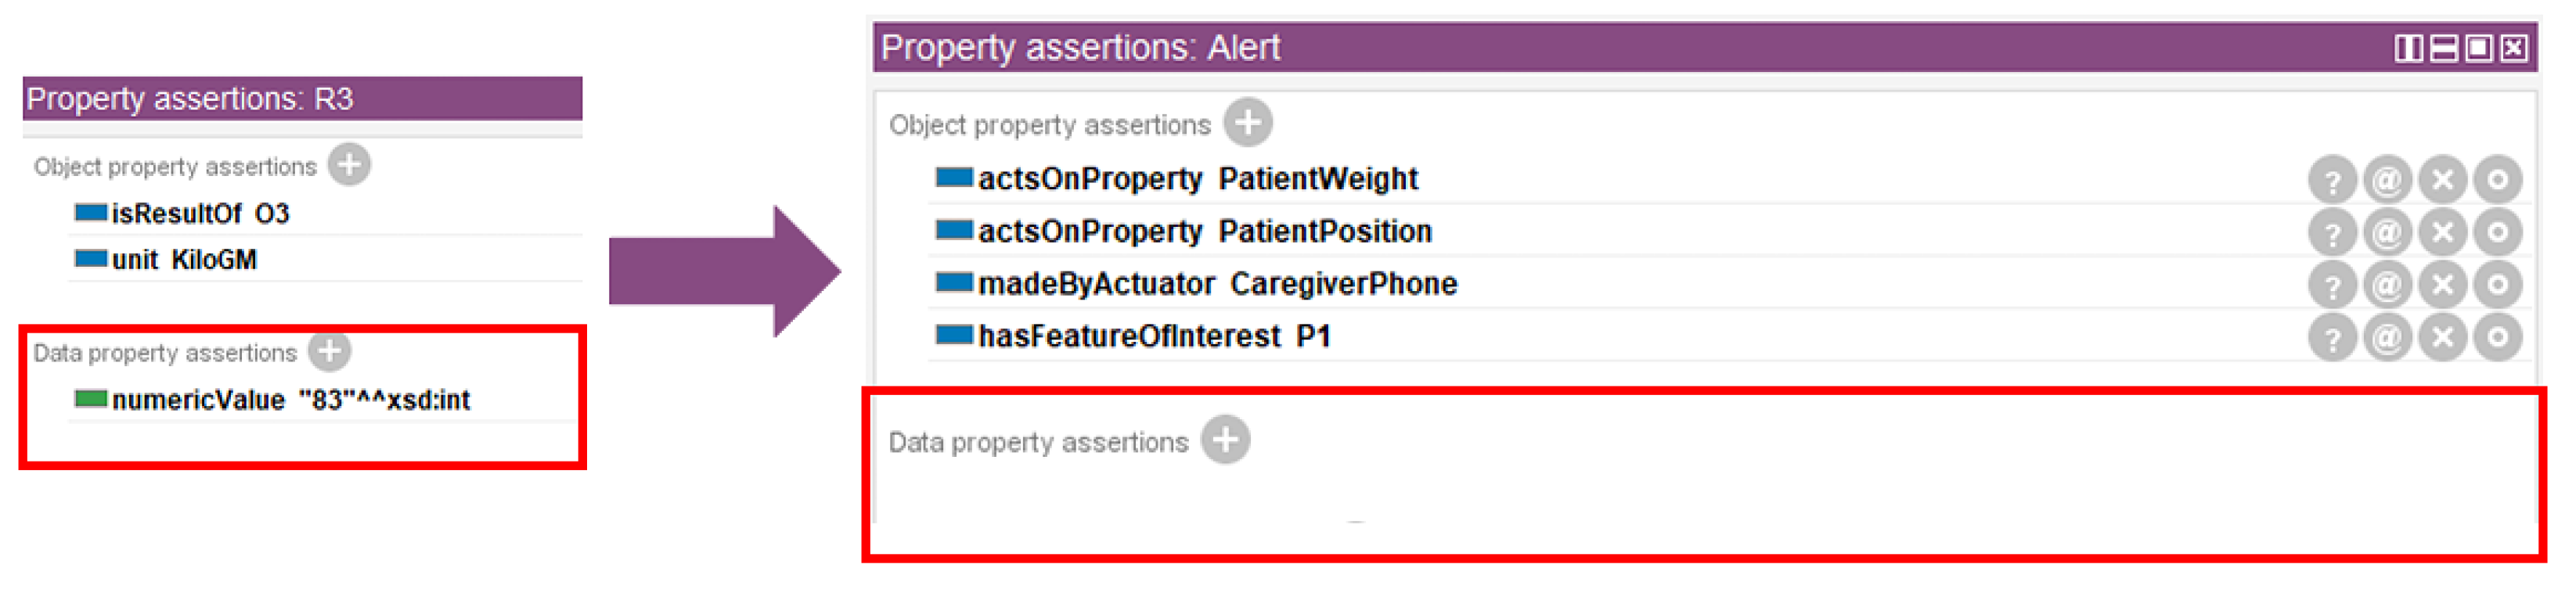Annotate the hasFeatureOfInterest P1 assertion
This screenshot has width=2576, height=593.
[x=2387, y=338]
